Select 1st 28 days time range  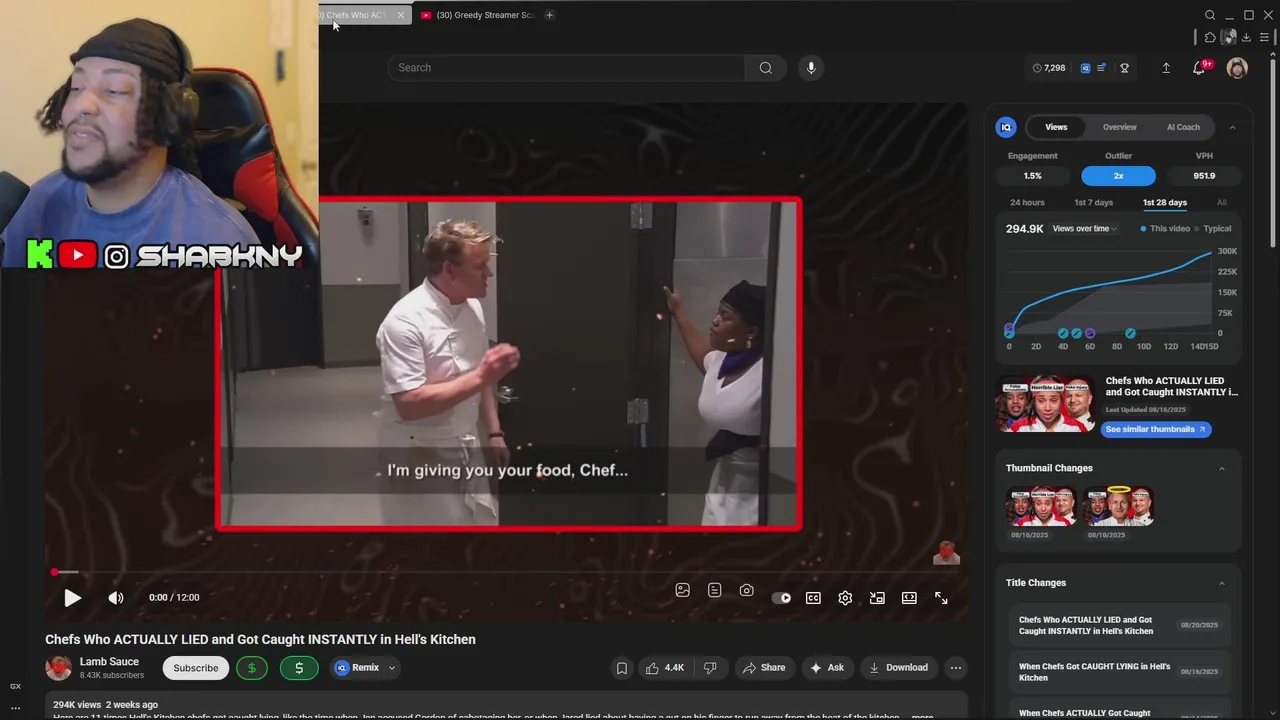coord(1165,203)
